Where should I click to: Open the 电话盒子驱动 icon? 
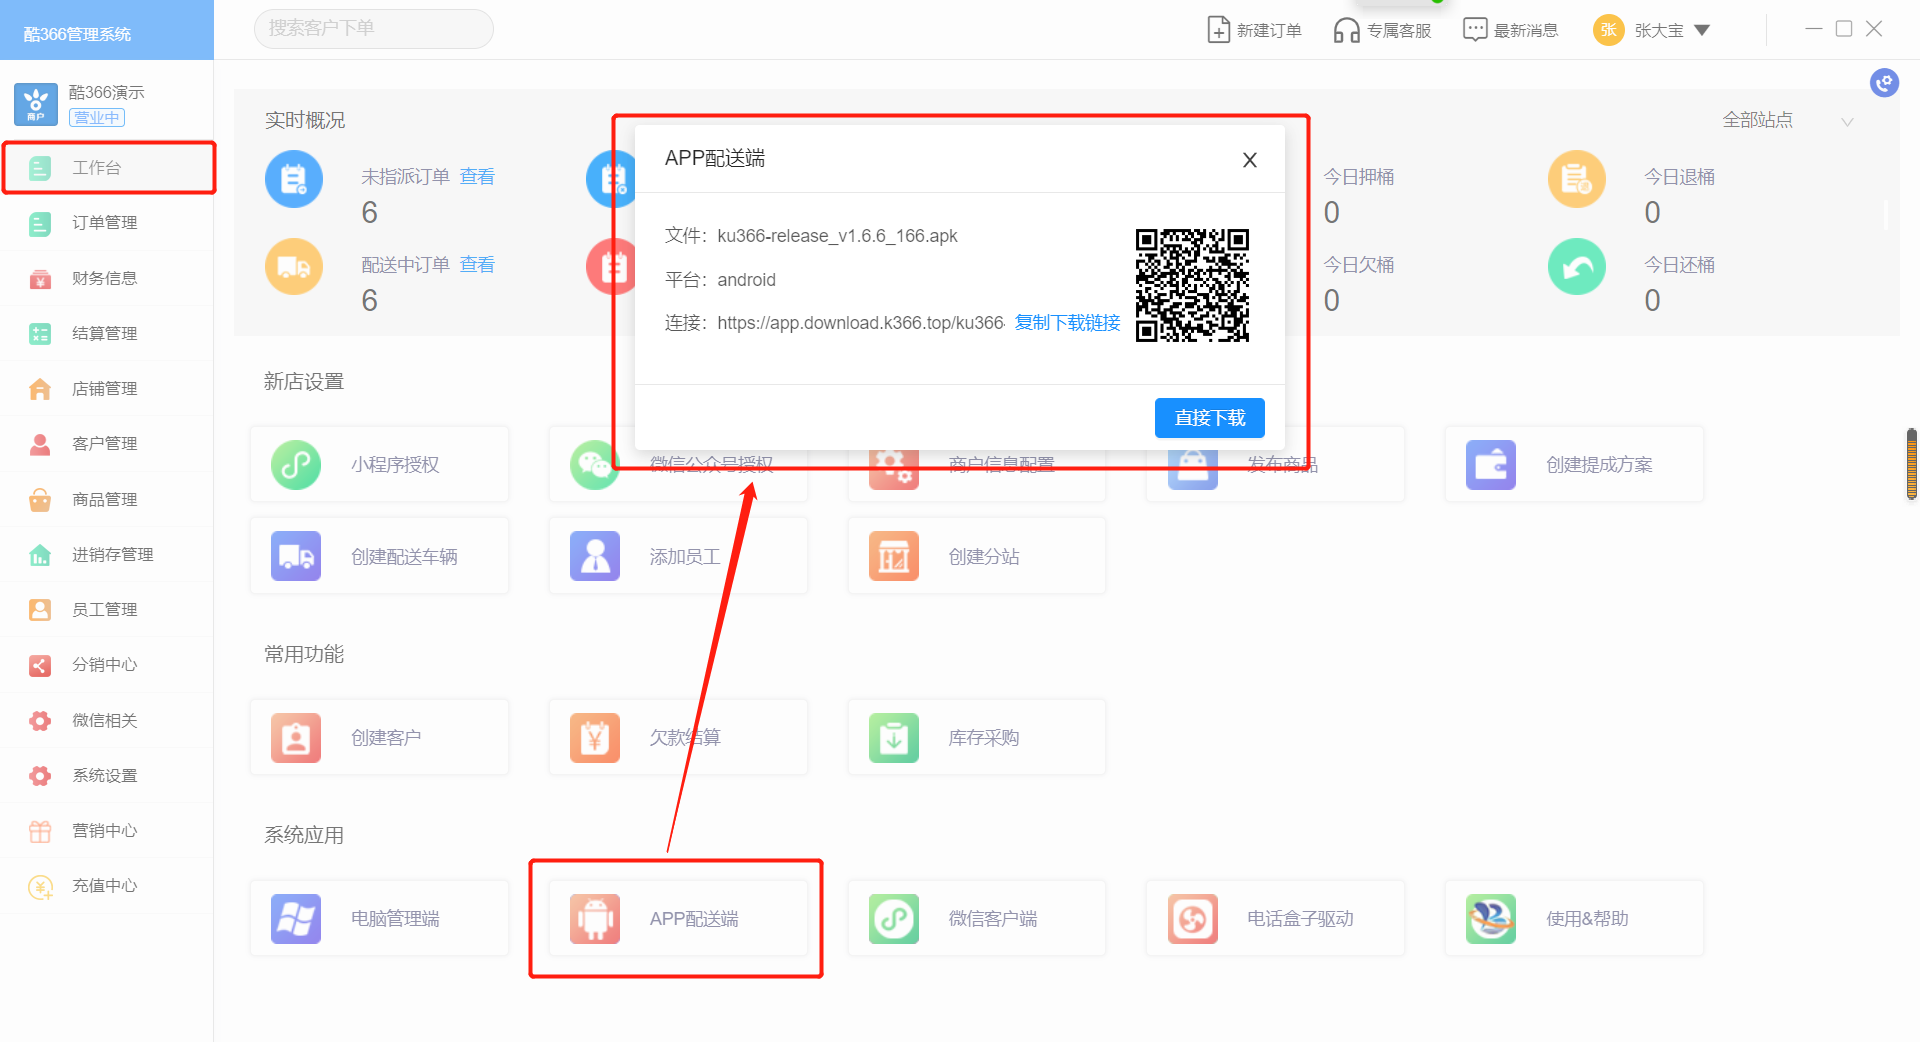tap(1192, 918)
